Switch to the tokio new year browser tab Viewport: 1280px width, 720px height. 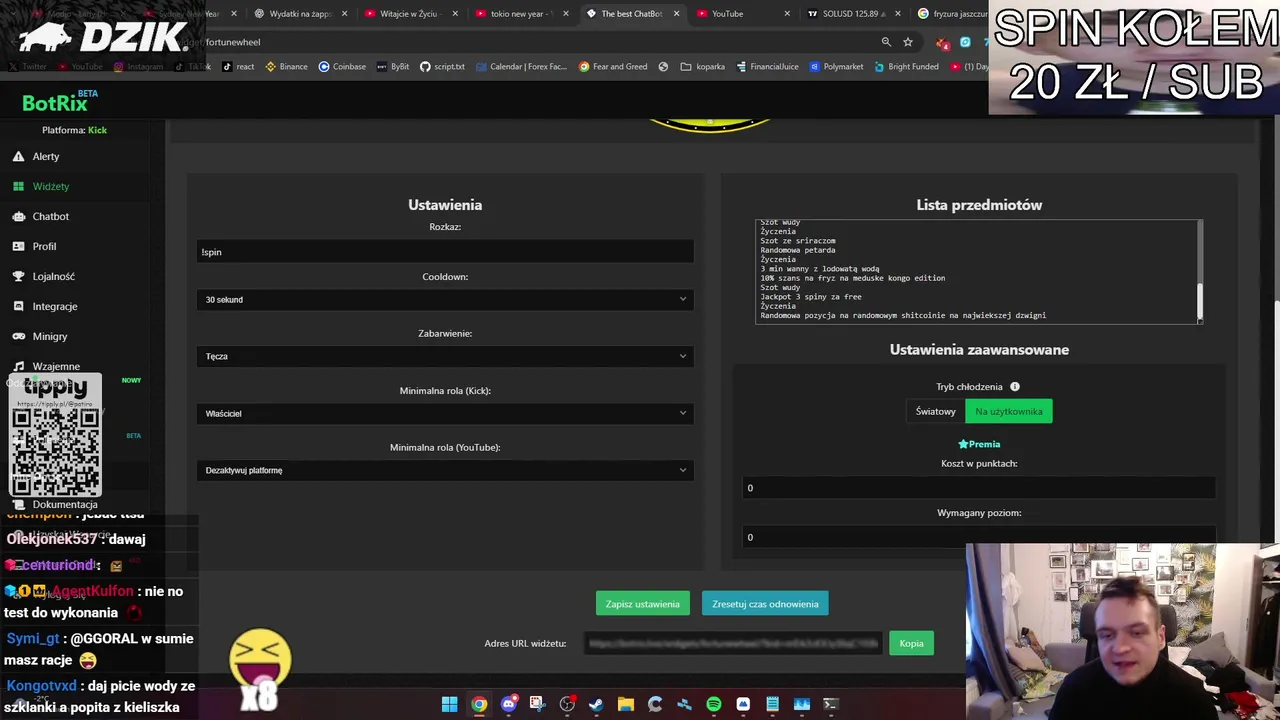click(x=520, y=14)
